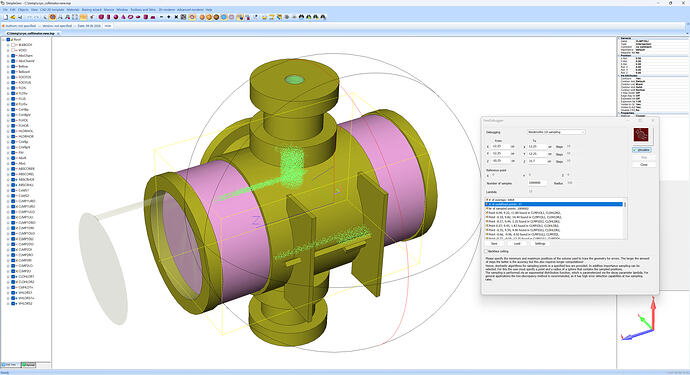Click the new document toolbar icon
This screenshot has height=375, width=690.
[x=6, y=17]
